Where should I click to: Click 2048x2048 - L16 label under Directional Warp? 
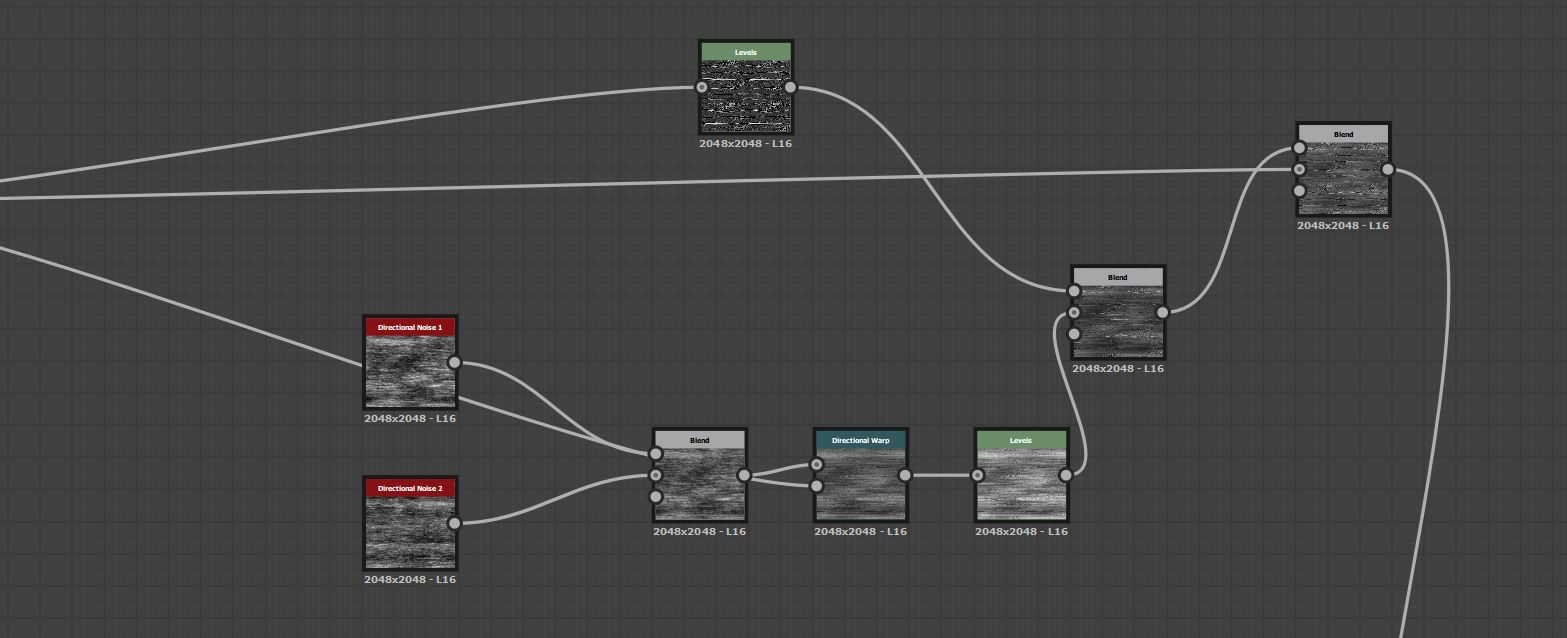(x=861, y=531)
